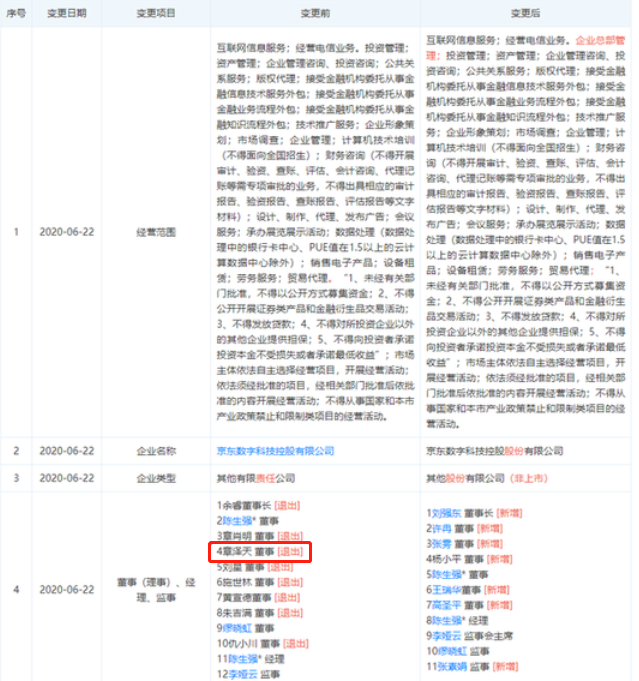The height and width of the screenshot is (681, 639).
Task: Open 陈生强 link in before-change row 2 董事
Action: coord(237,521)
